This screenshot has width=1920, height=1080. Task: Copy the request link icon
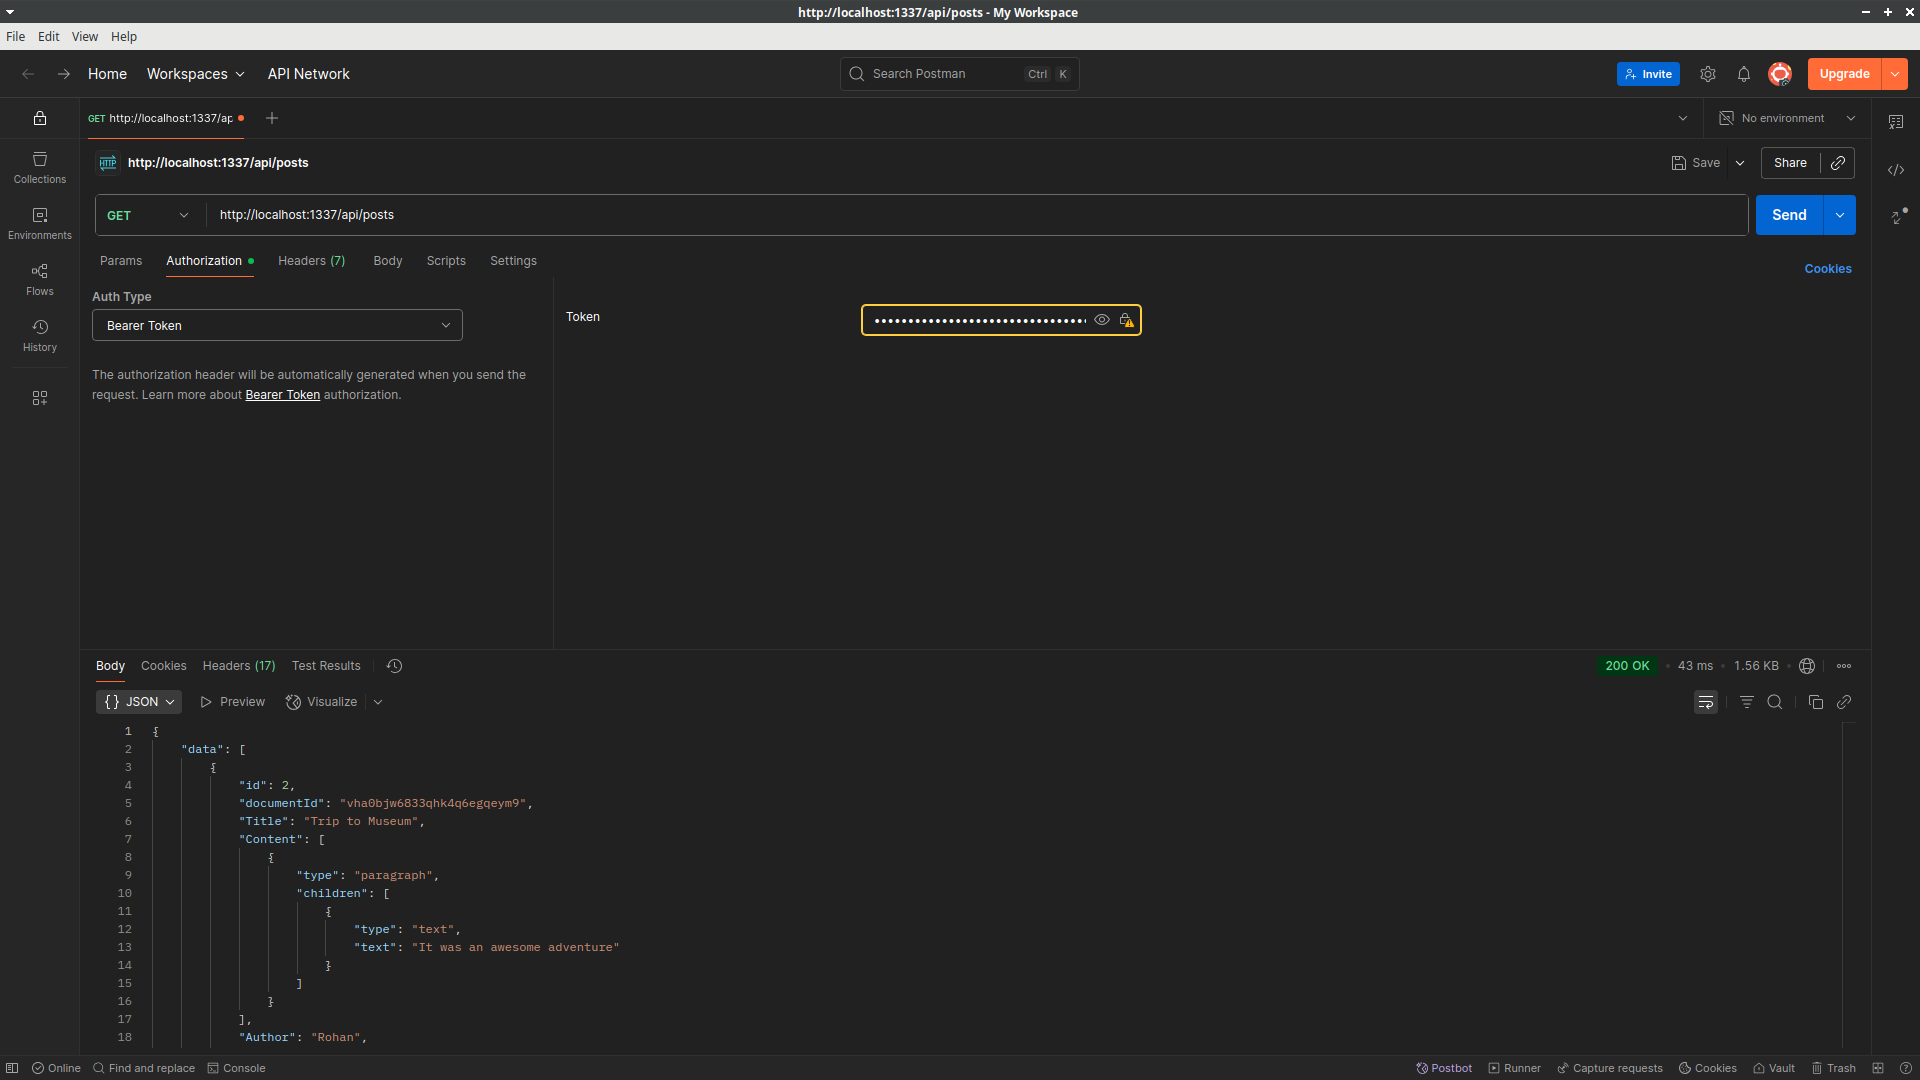pos(1838,163)
